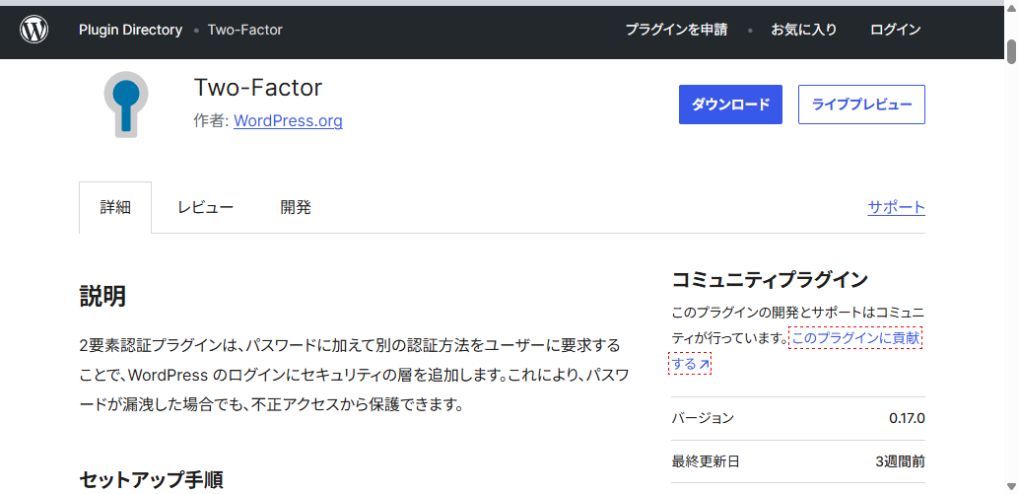Click the 最終更新日 label
Screen dimensions: 1019x494
coord(706,462)
